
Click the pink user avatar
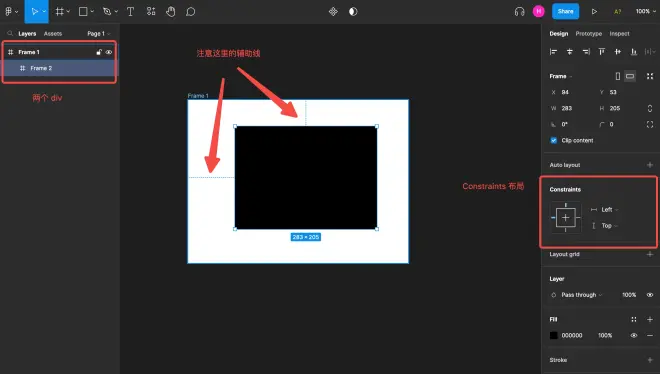click(x=538, y=12)
